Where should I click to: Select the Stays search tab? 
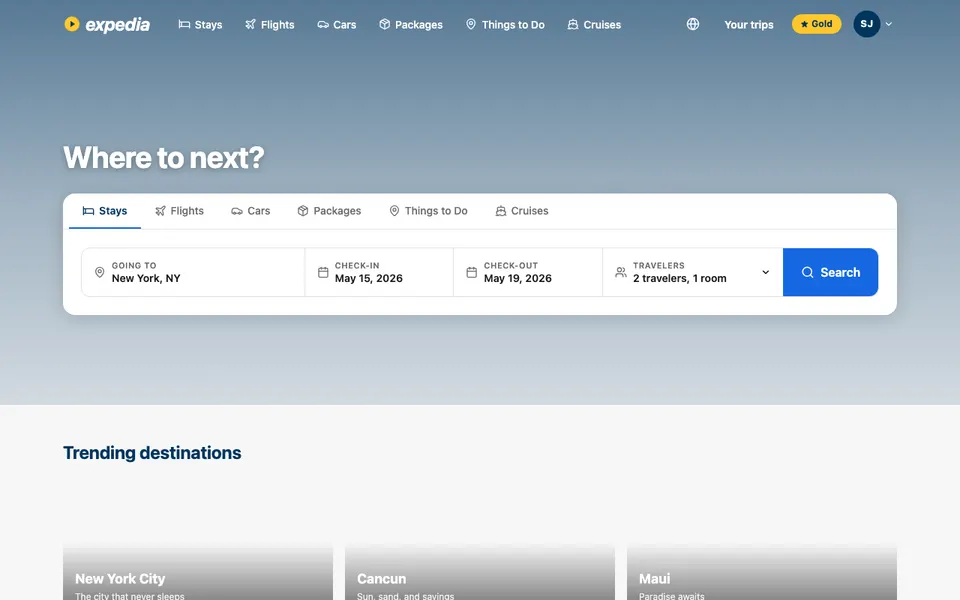coord(105,211)
